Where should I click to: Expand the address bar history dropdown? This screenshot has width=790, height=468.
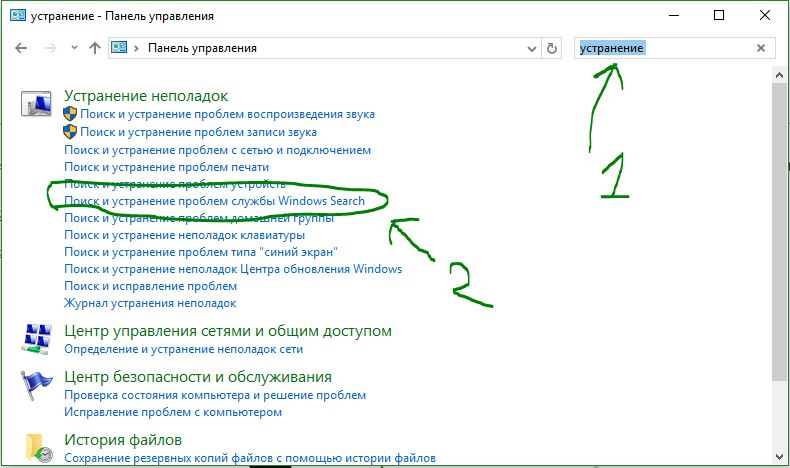click(x=532, y=49)
